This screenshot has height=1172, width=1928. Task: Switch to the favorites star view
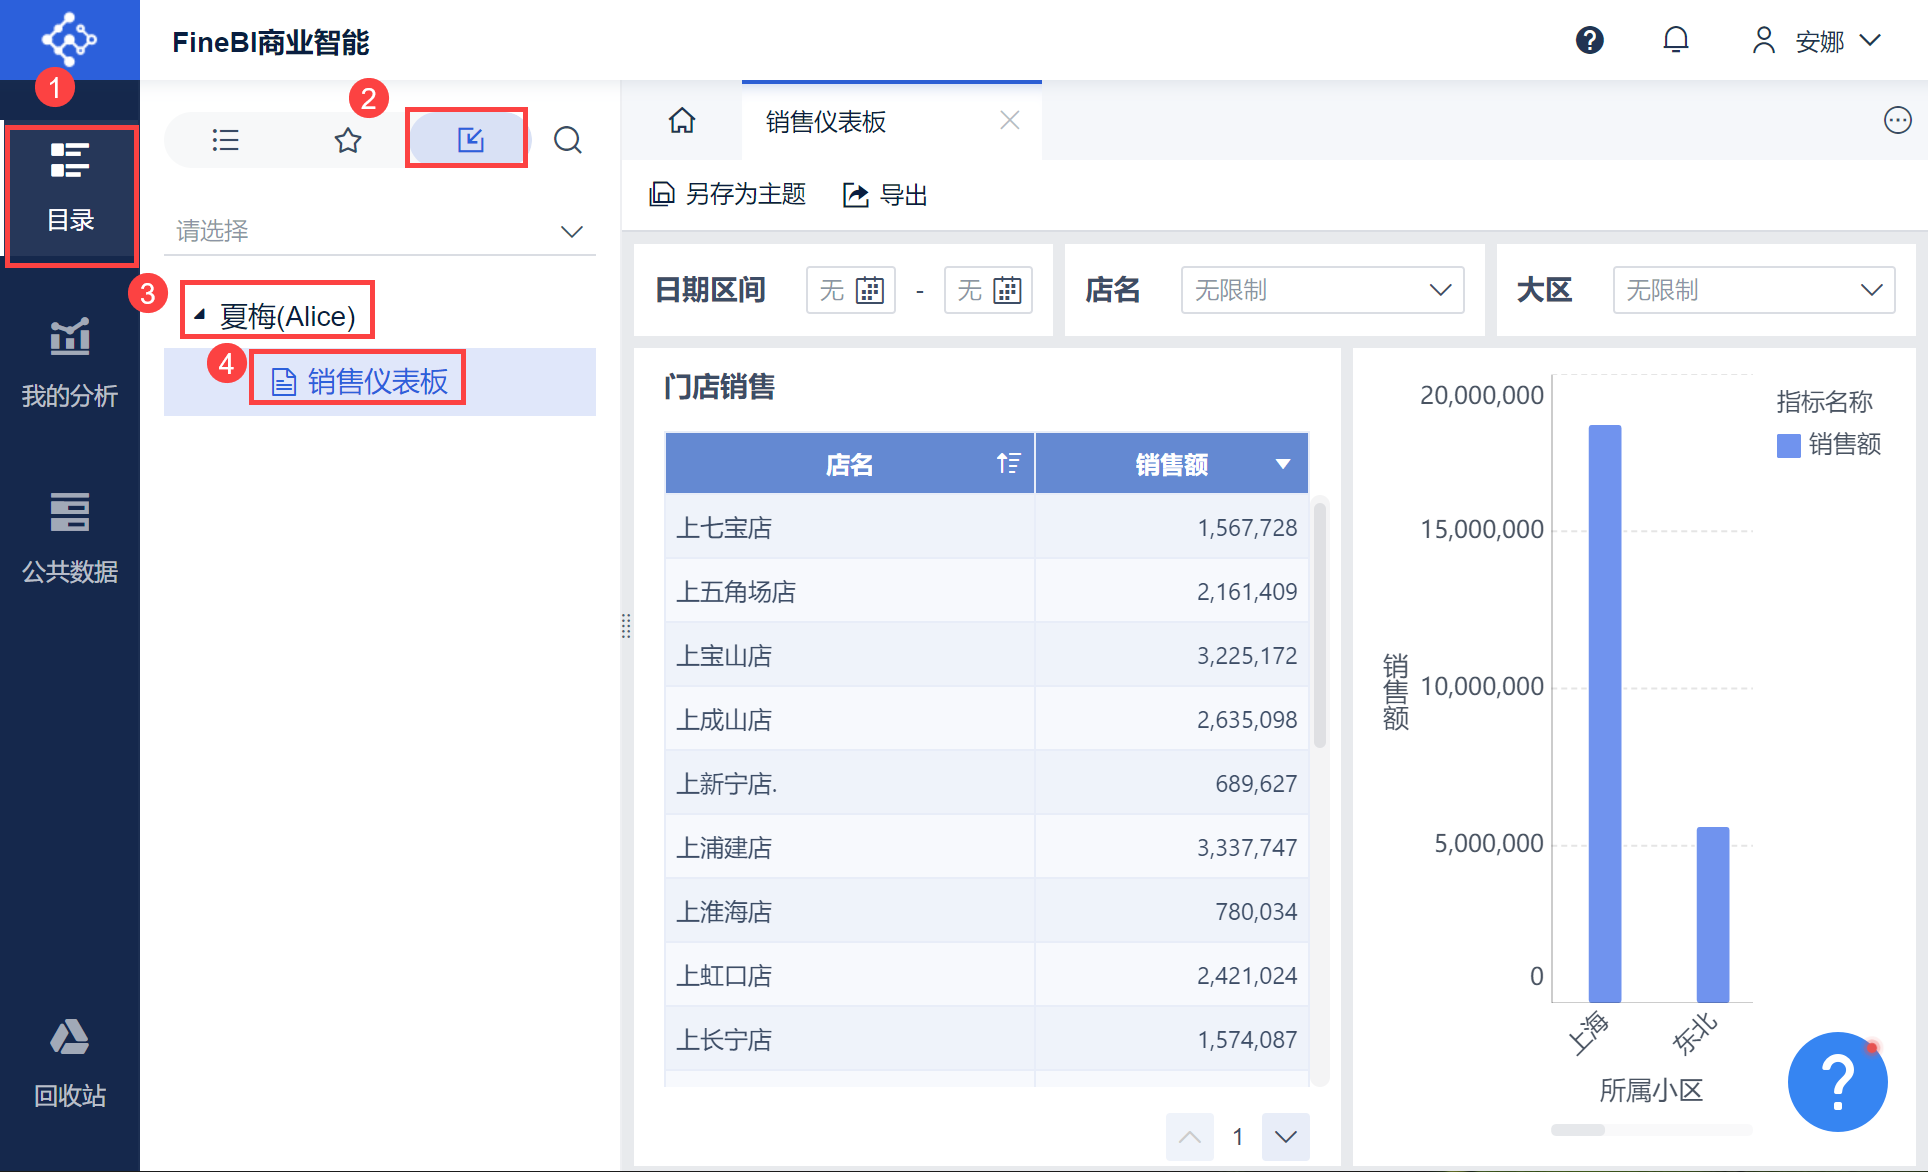[x=347, y=140]
